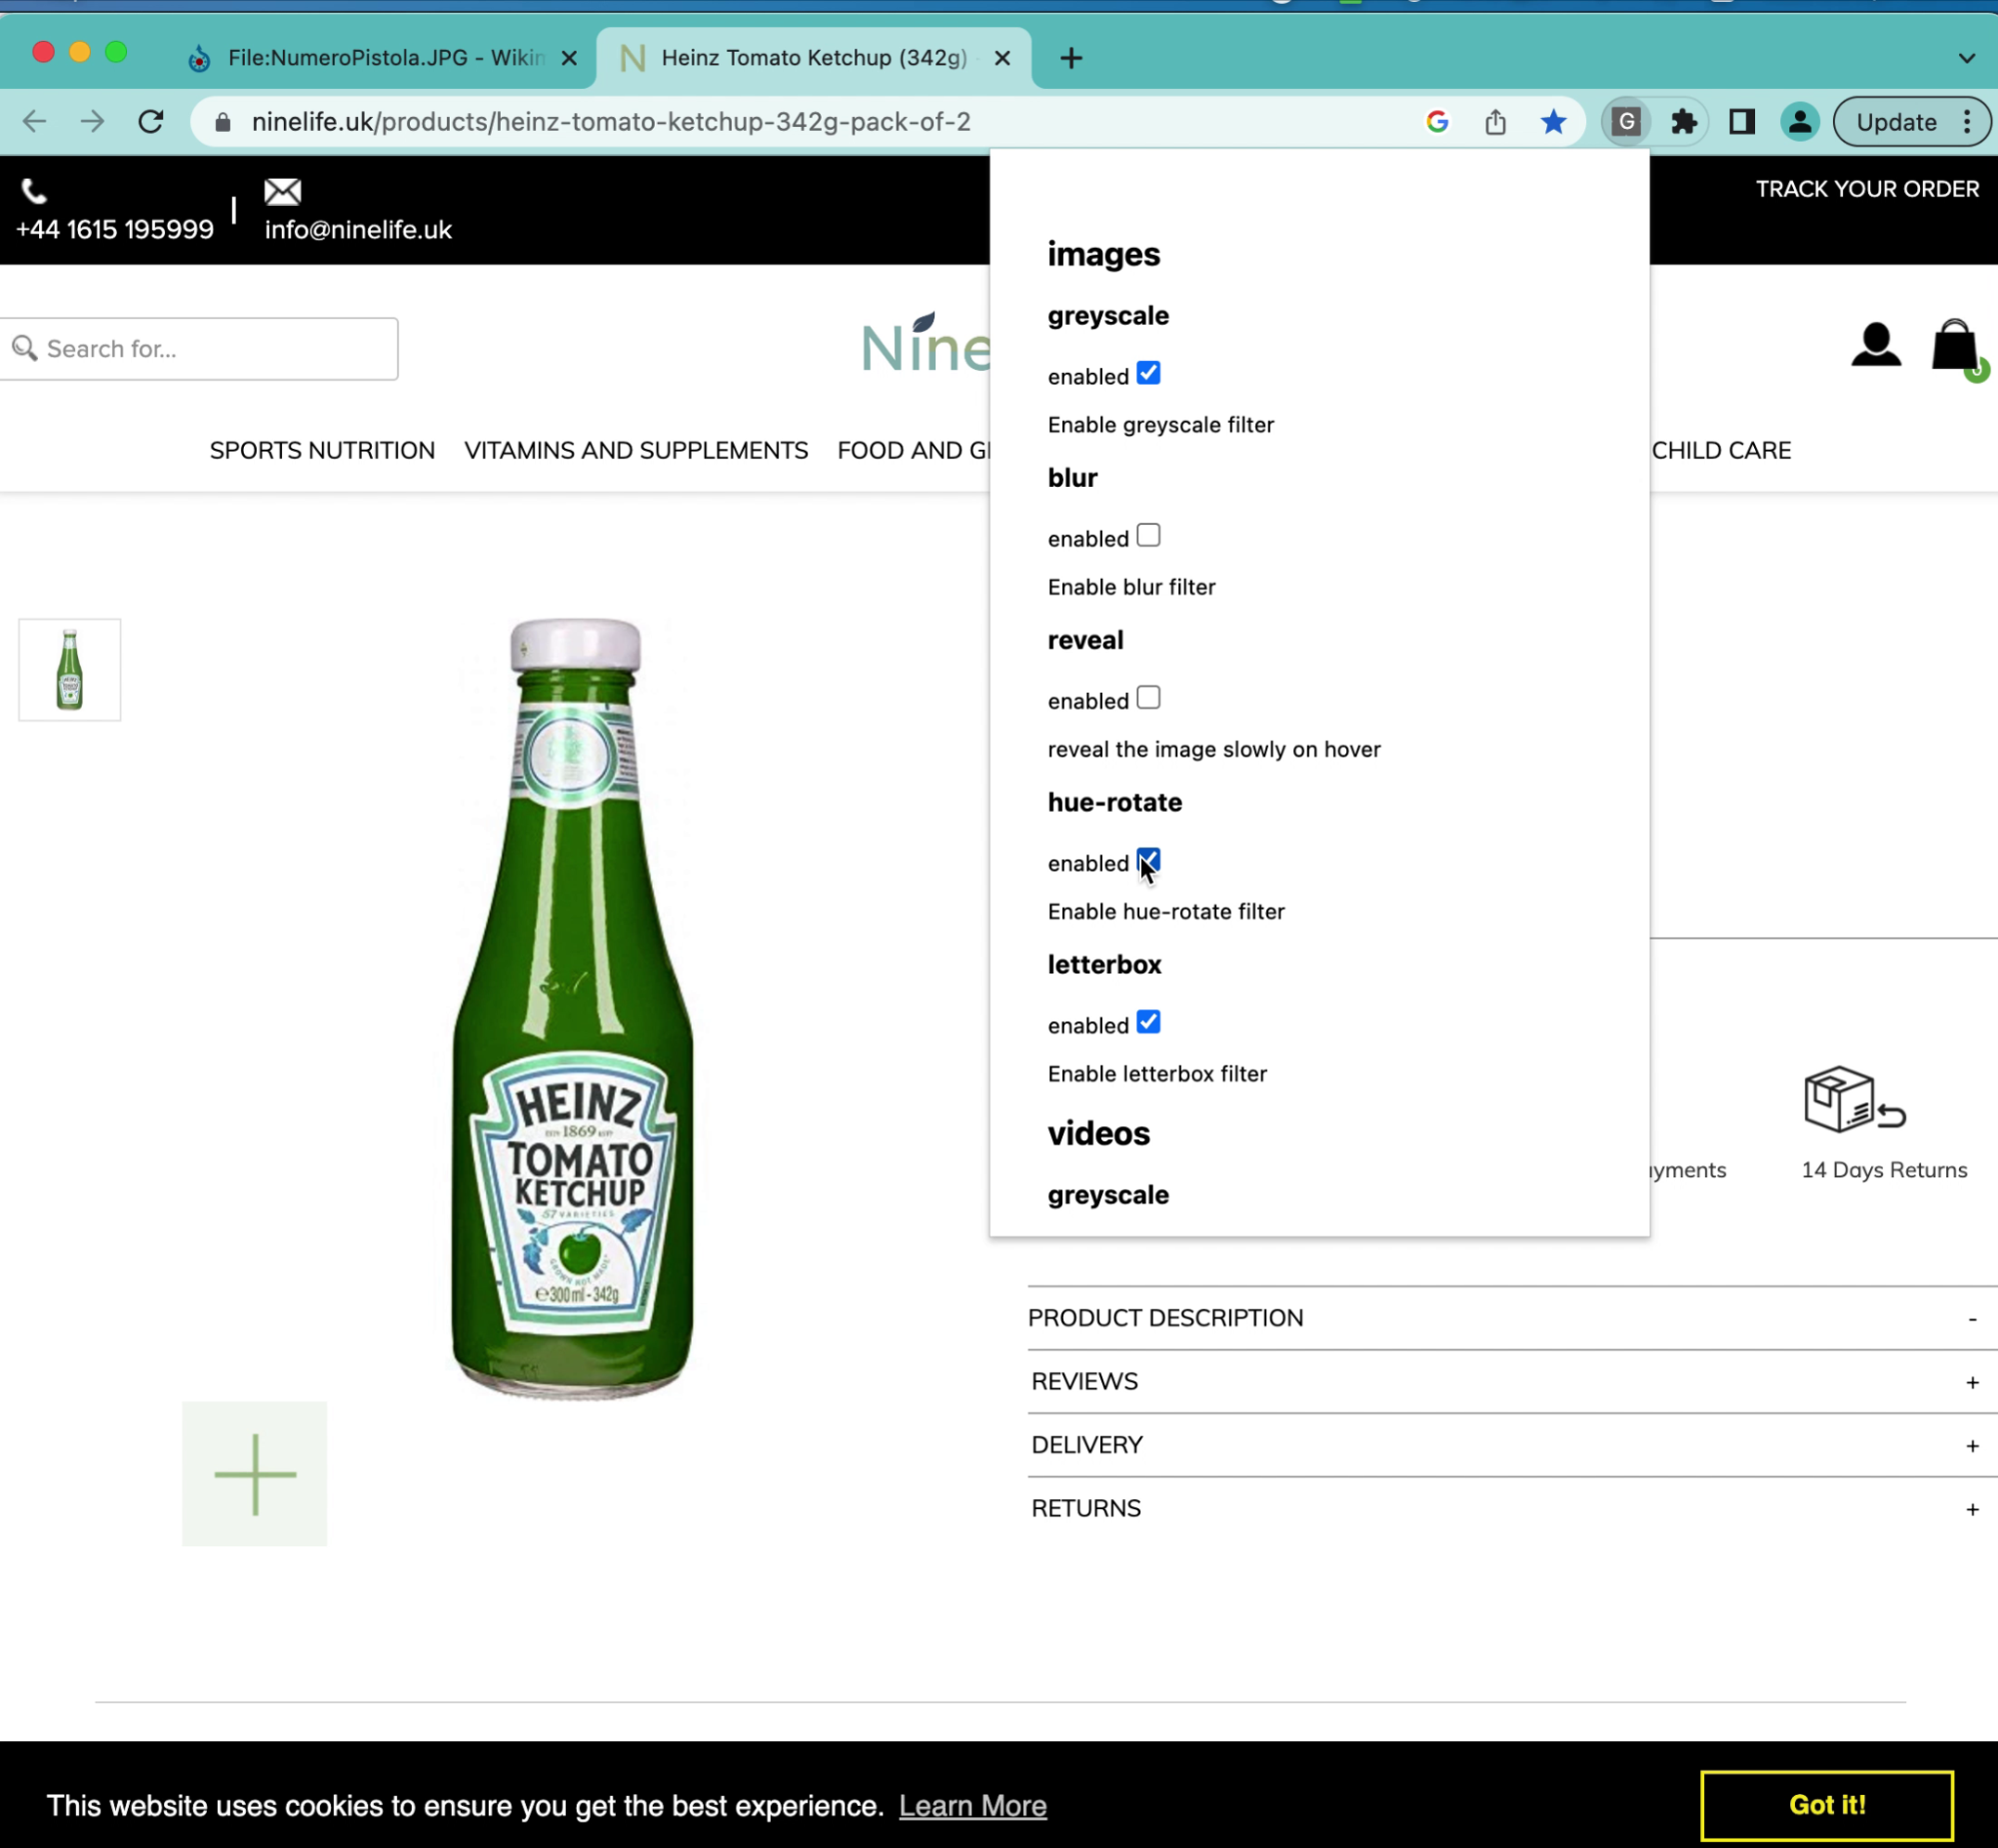The width and height of the screenshot is (1998, 1848).
Task: Click the main green ketchup bottle image
Action: click(x=573, y=1008)
